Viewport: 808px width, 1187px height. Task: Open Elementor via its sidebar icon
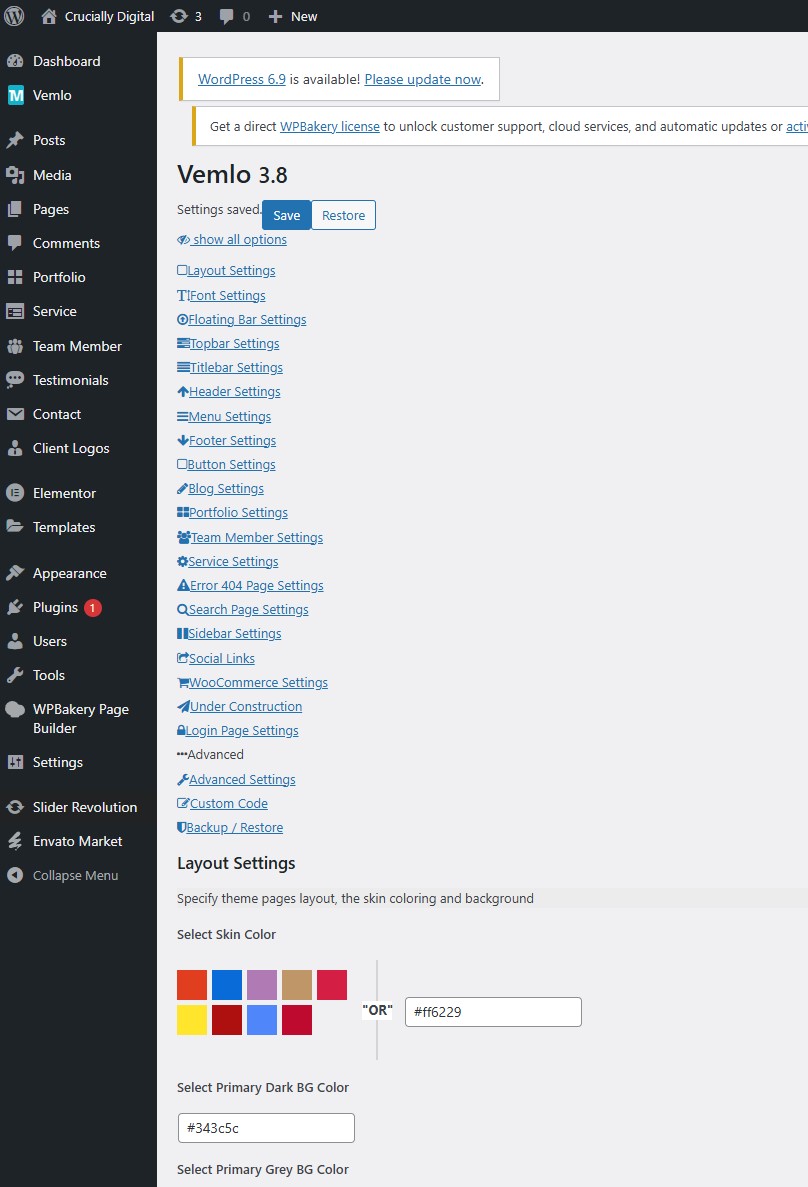(x=15, y=493)
